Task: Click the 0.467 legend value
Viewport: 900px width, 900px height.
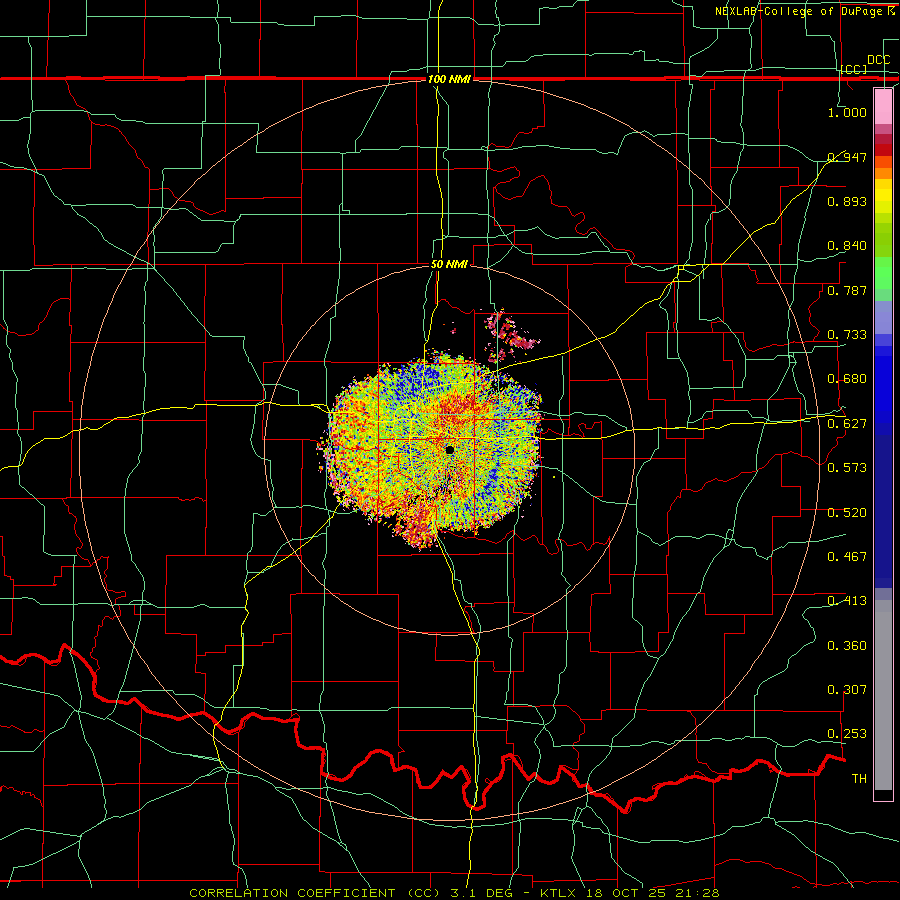Action: pyautogui.click(x=847, y=557)
